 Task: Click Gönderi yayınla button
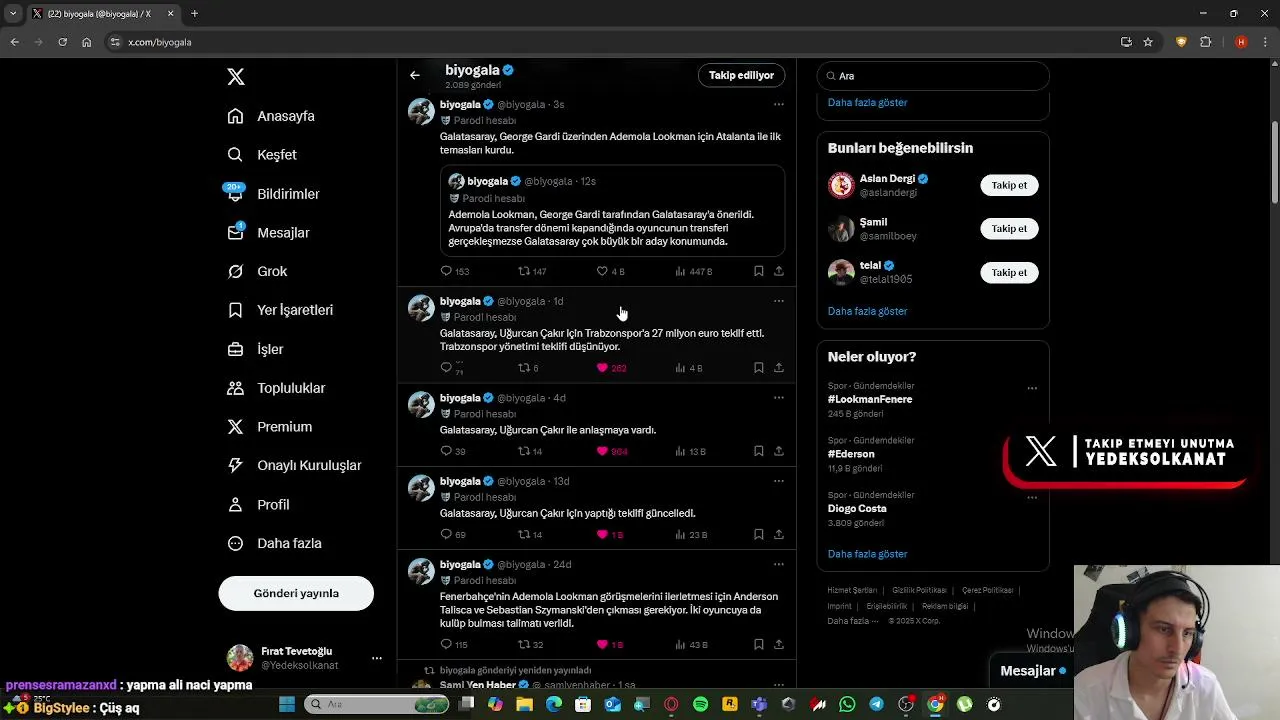(296, 593)
